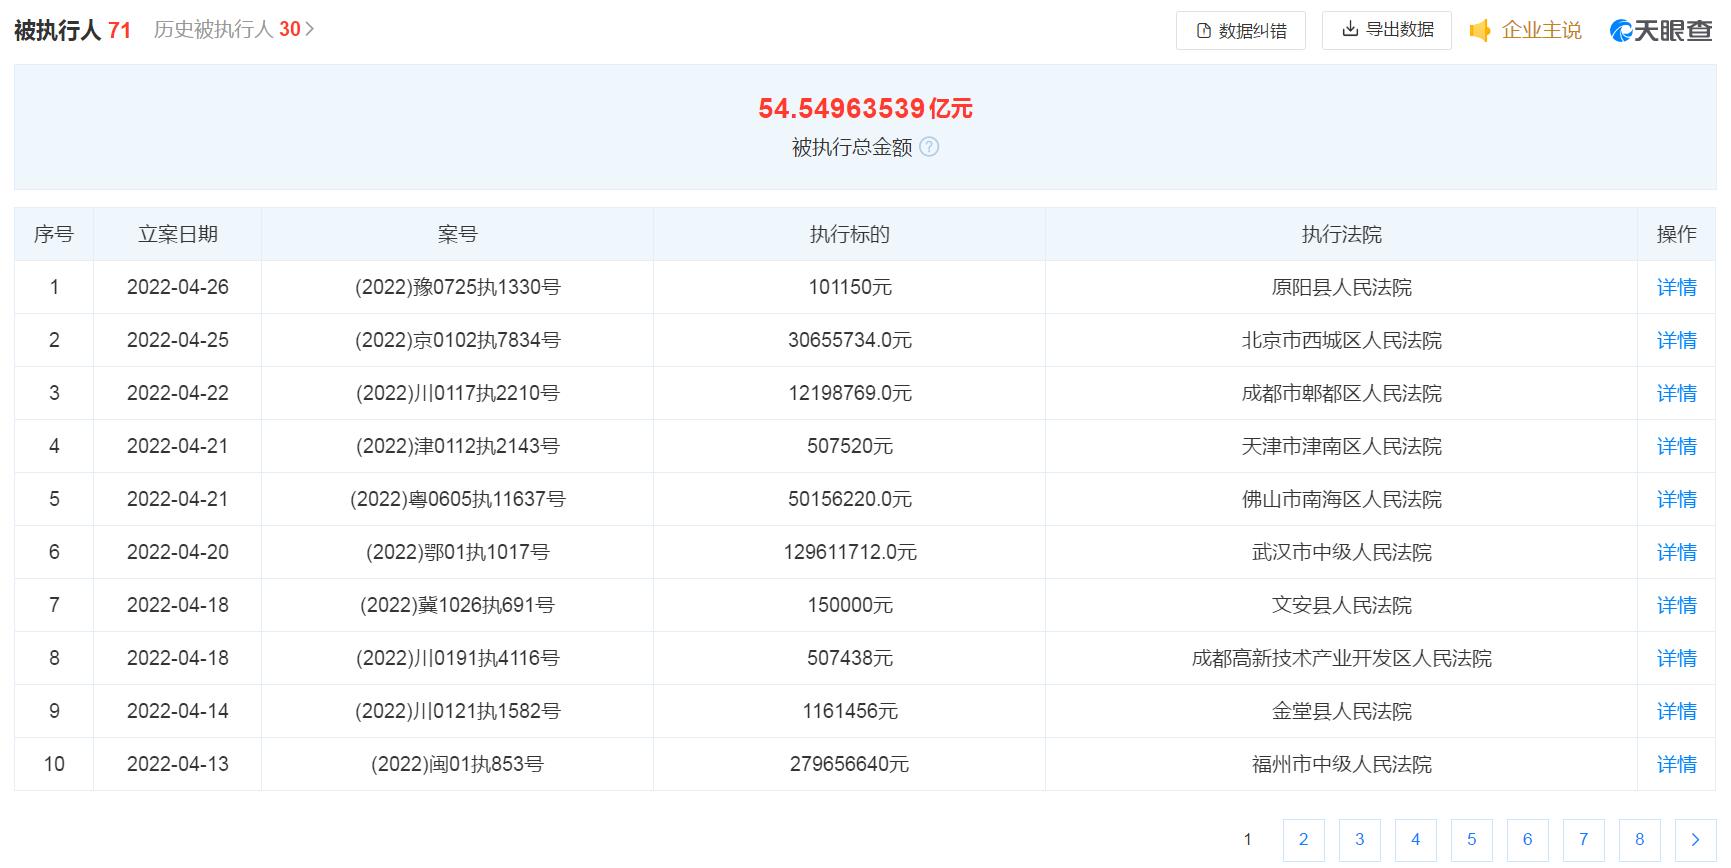Open the 天眼查 logo
Viewport: 1731px width, 868px height.
[1661, 31]
